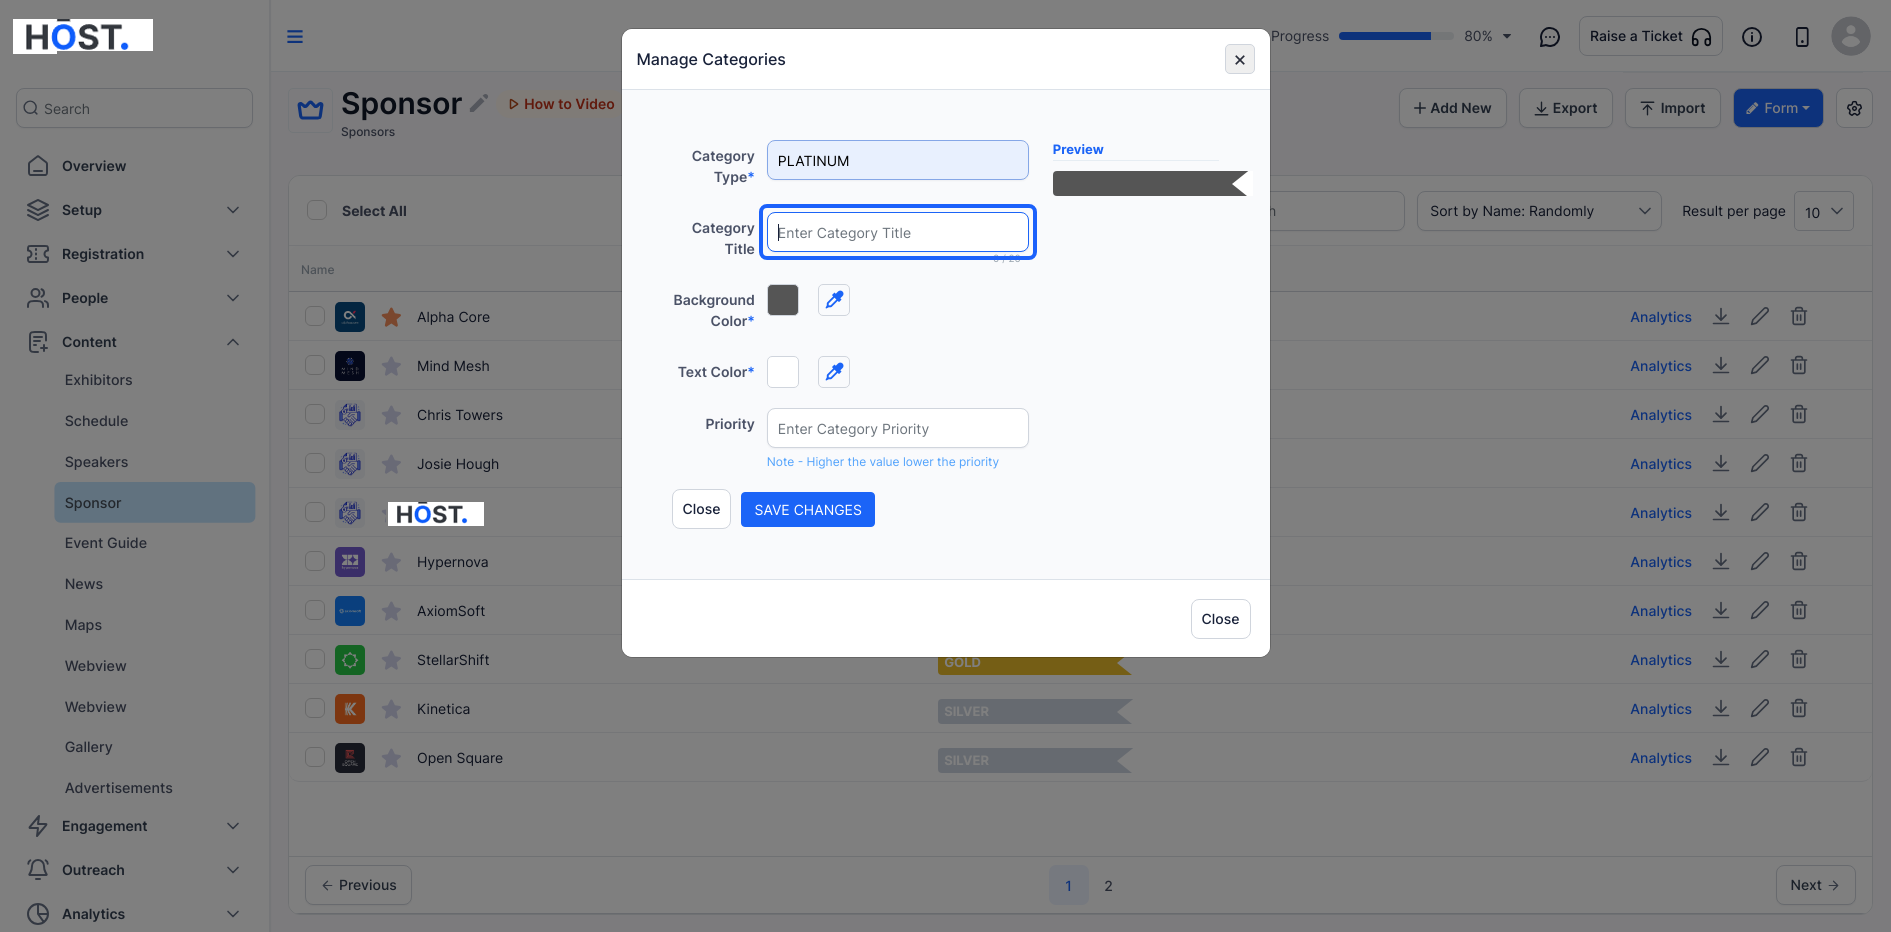
Task: Delete the Chris Towers sponsor
Action: click(x=1799, y=415)
